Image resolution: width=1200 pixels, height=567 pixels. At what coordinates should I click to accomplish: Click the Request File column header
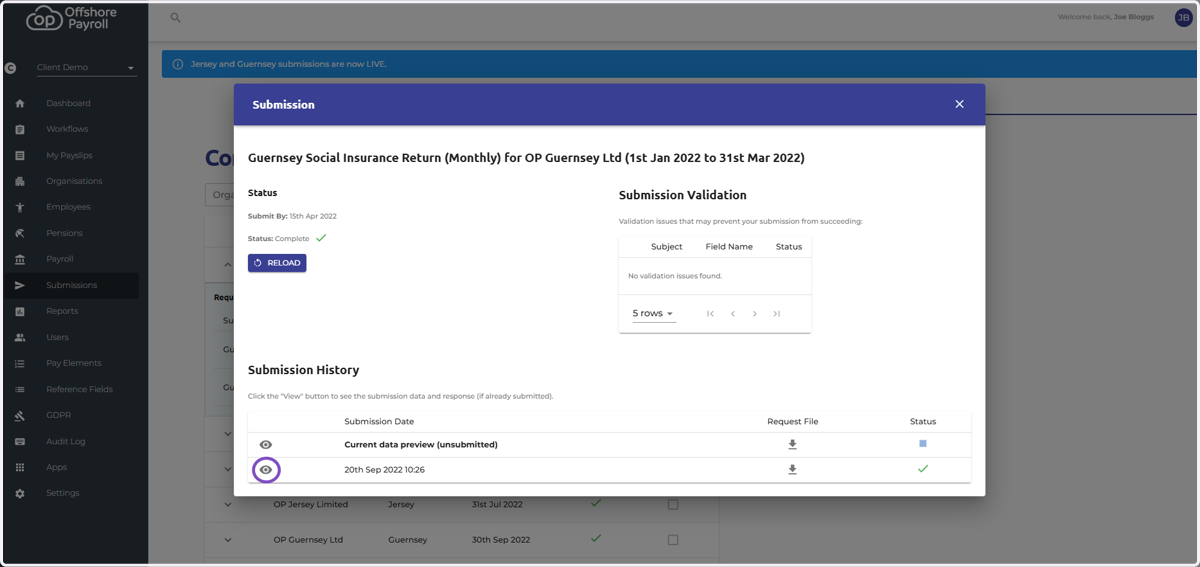point(793,422)
